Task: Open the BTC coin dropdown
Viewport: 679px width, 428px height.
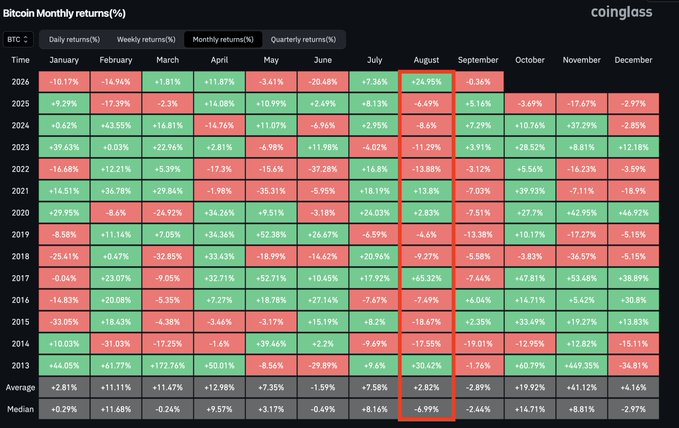Action: pos(18,39)
